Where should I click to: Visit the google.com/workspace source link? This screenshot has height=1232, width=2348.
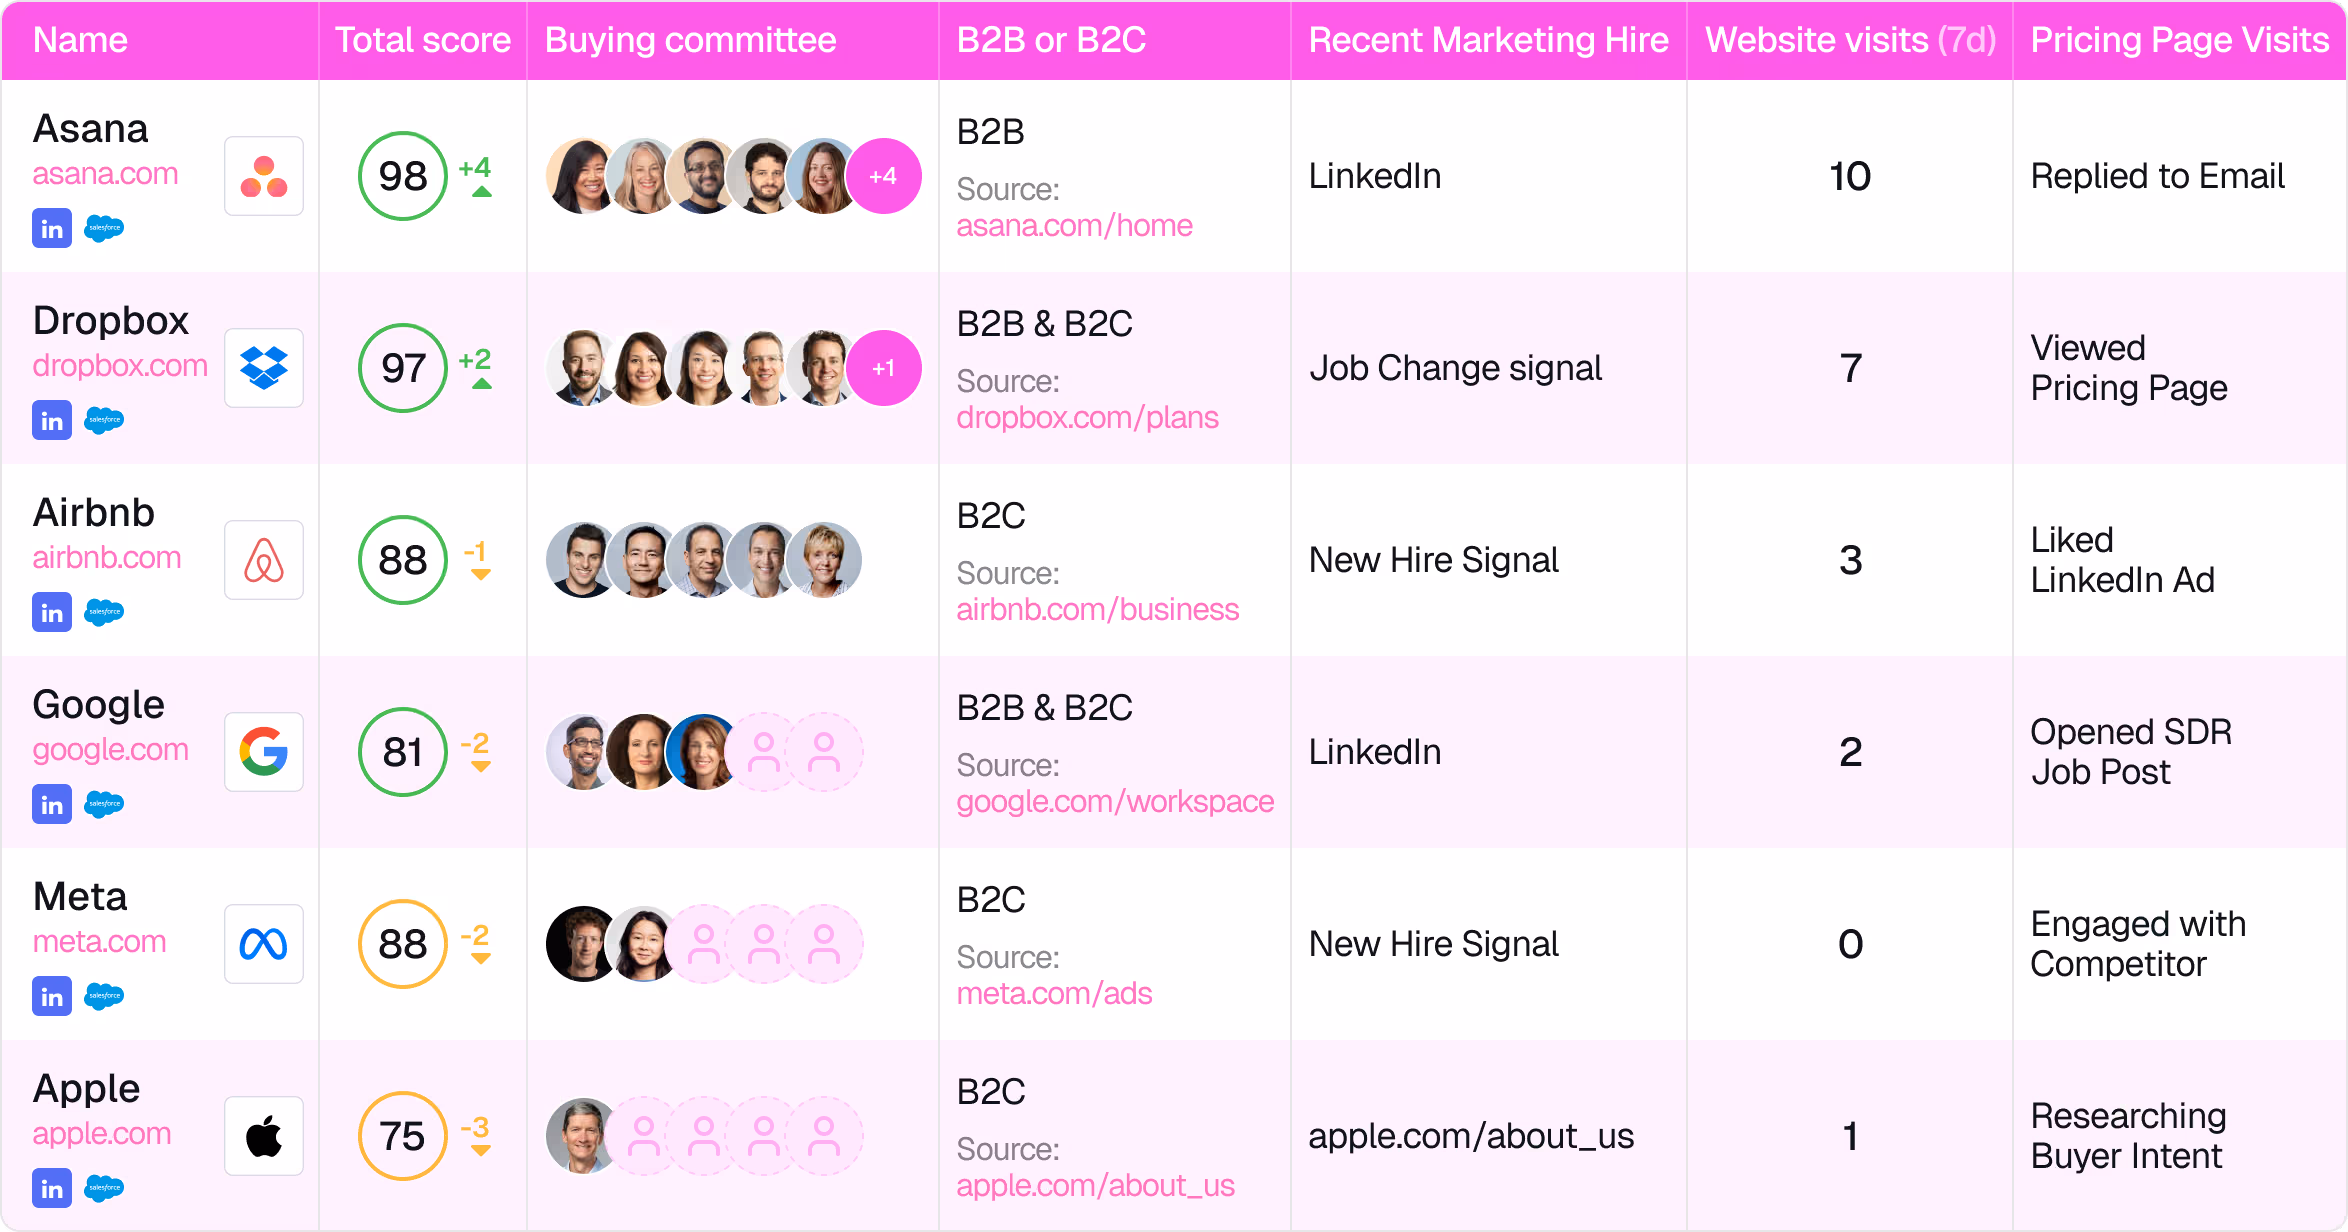coord(1114,801)
